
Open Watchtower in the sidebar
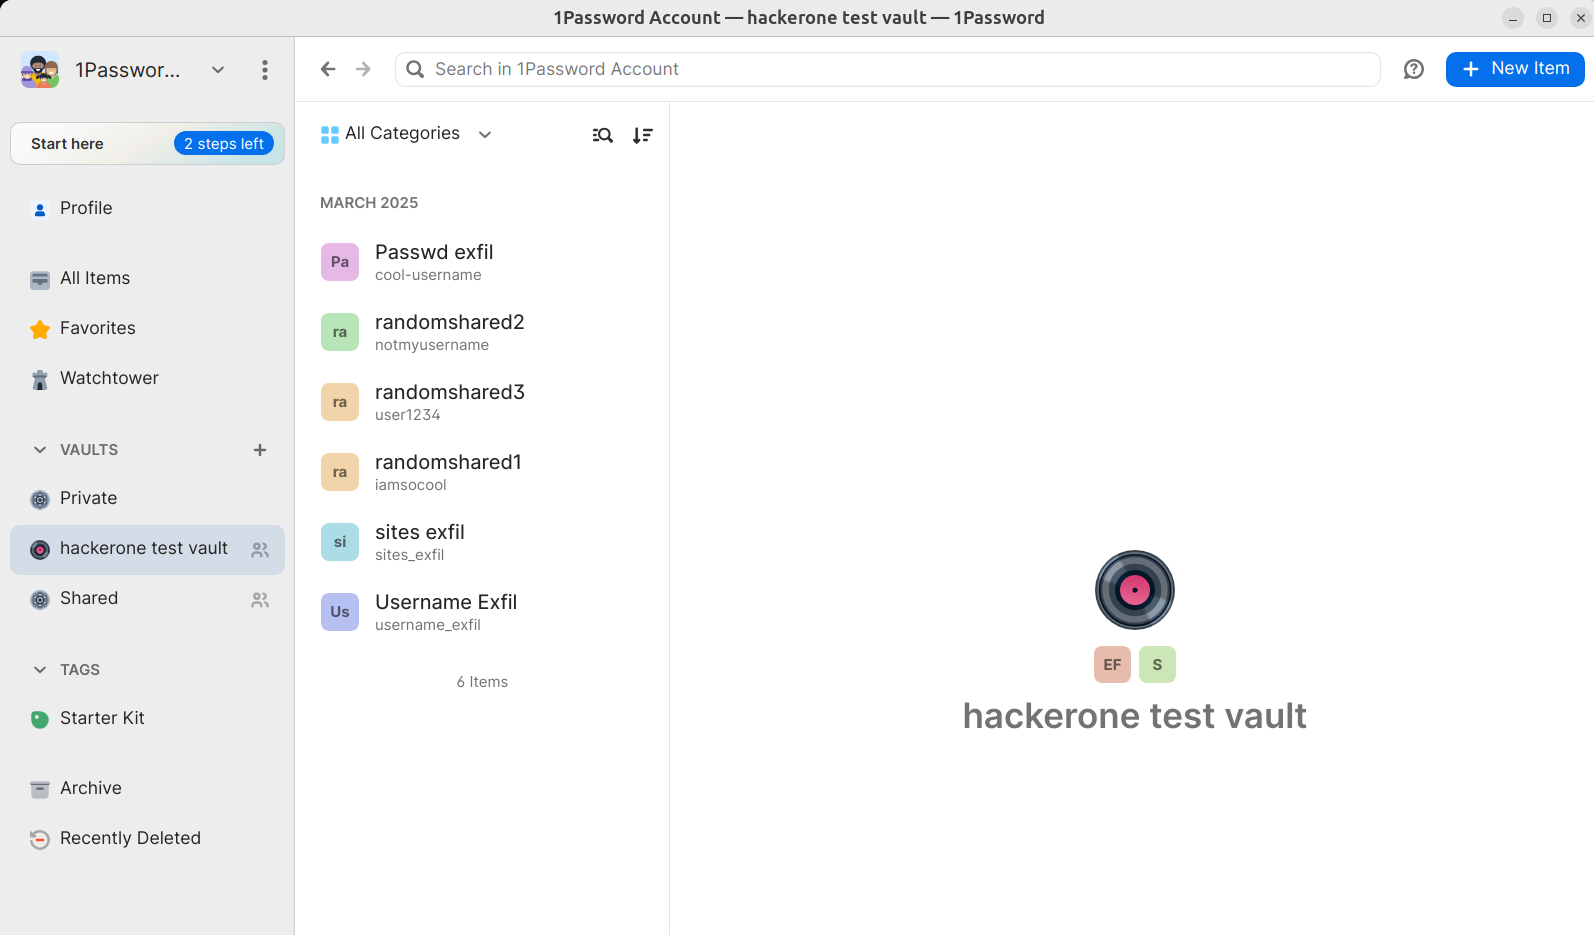[x=109, y=378]
